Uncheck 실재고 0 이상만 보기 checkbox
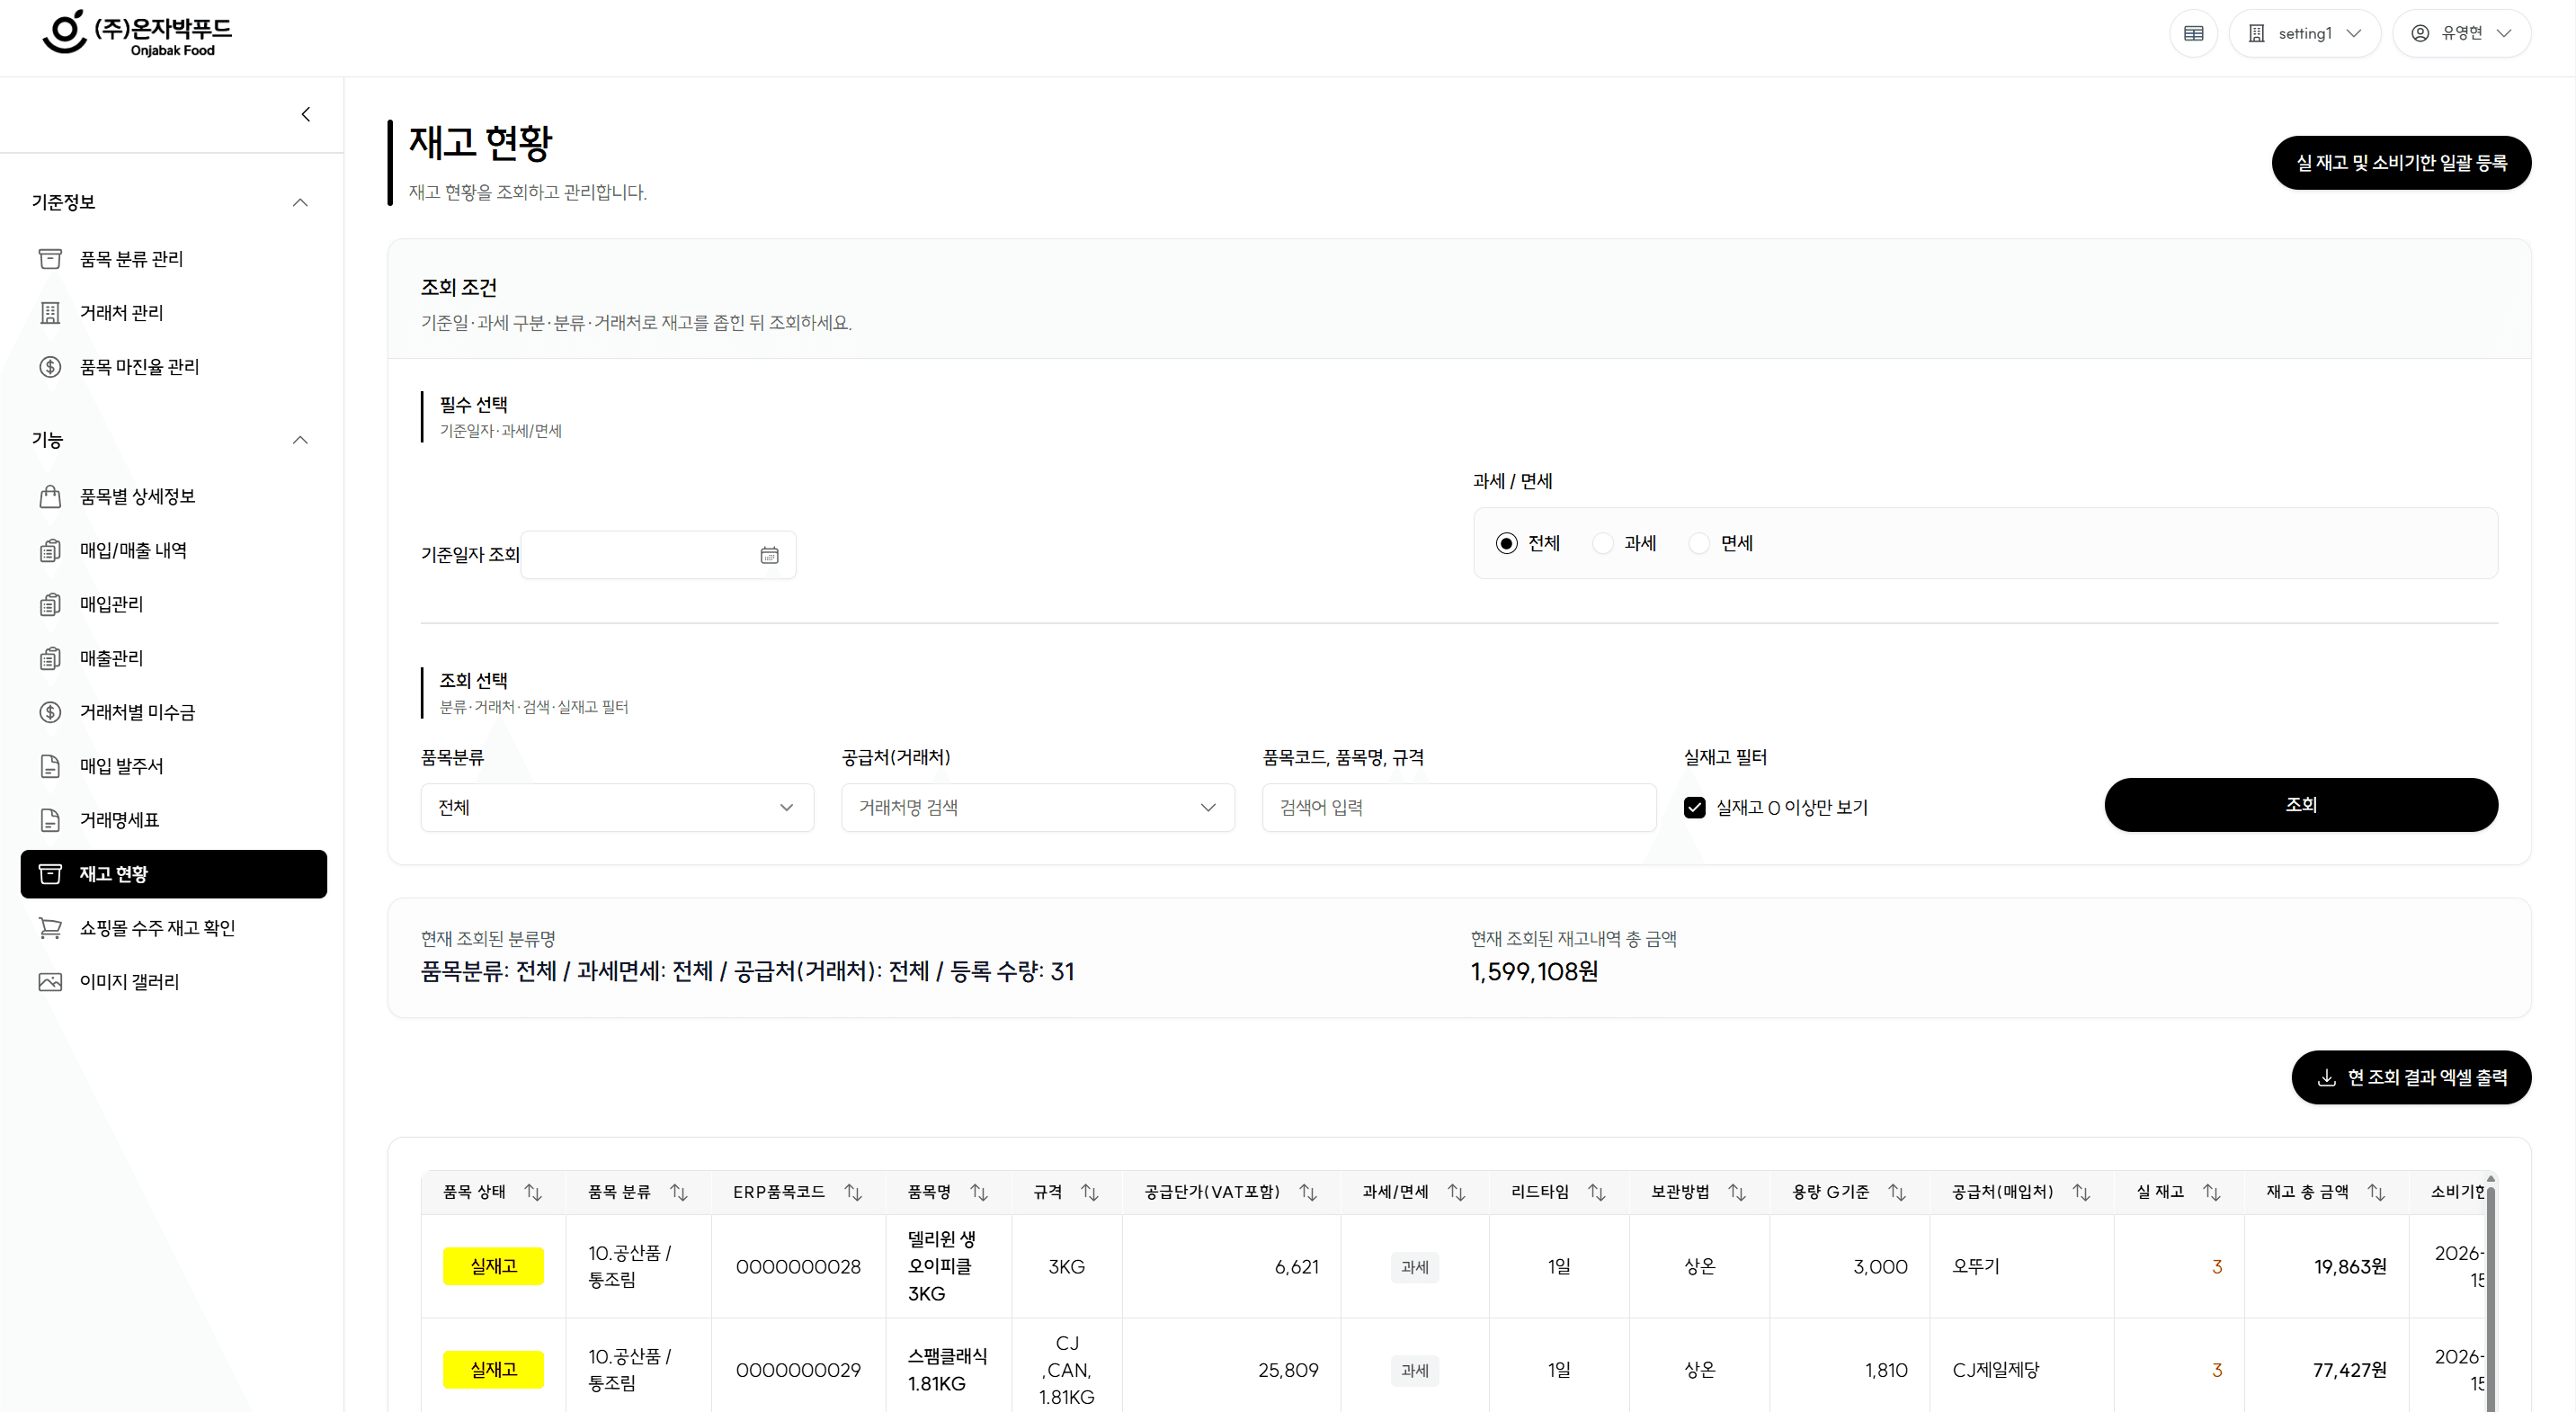Viewport: 2576px width, 1412px height. [x=1694, y=807]
